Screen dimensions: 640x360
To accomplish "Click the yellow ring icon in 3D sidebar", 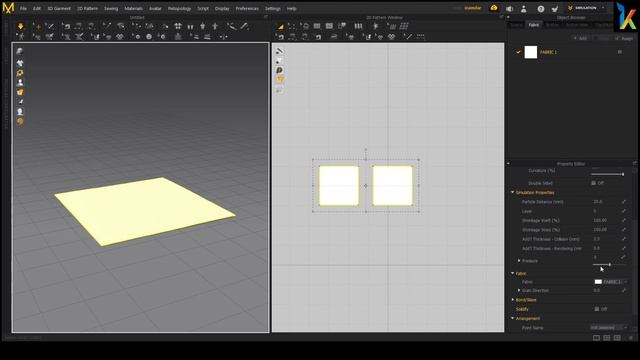I will tap(20, 73).
